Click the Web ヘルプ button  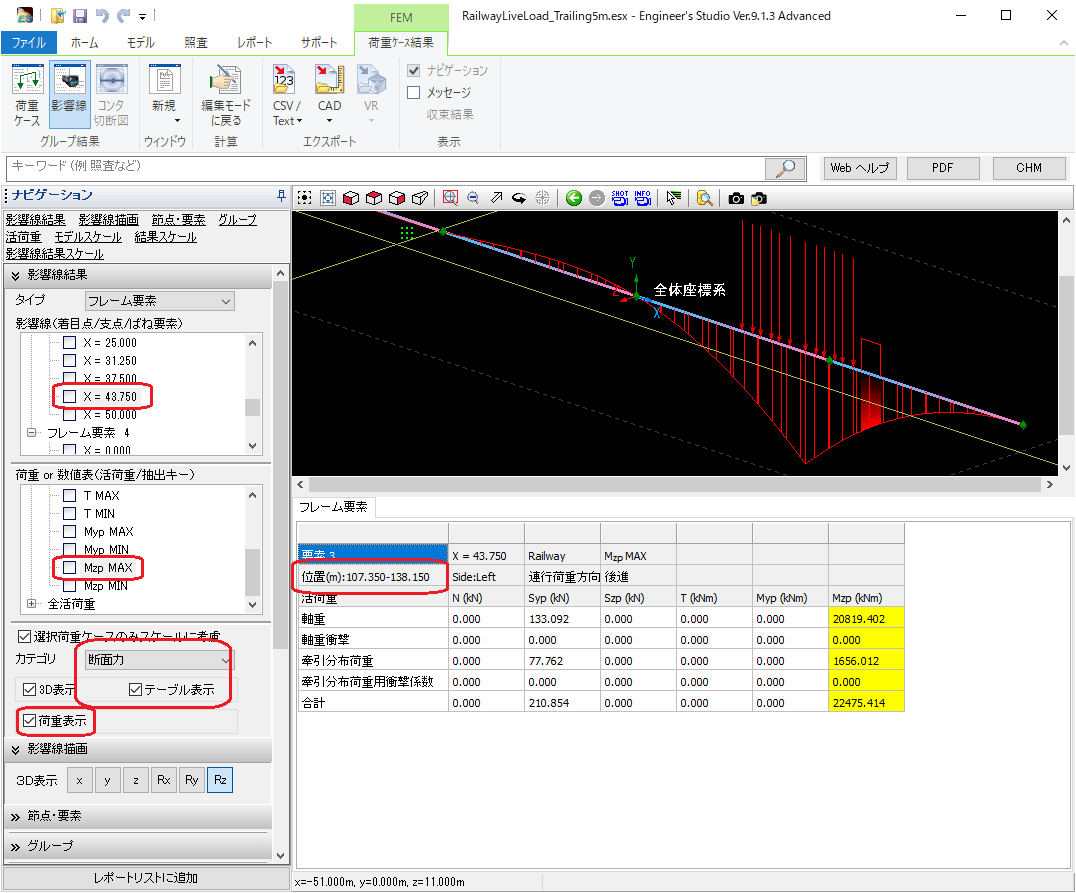point(859,168)
